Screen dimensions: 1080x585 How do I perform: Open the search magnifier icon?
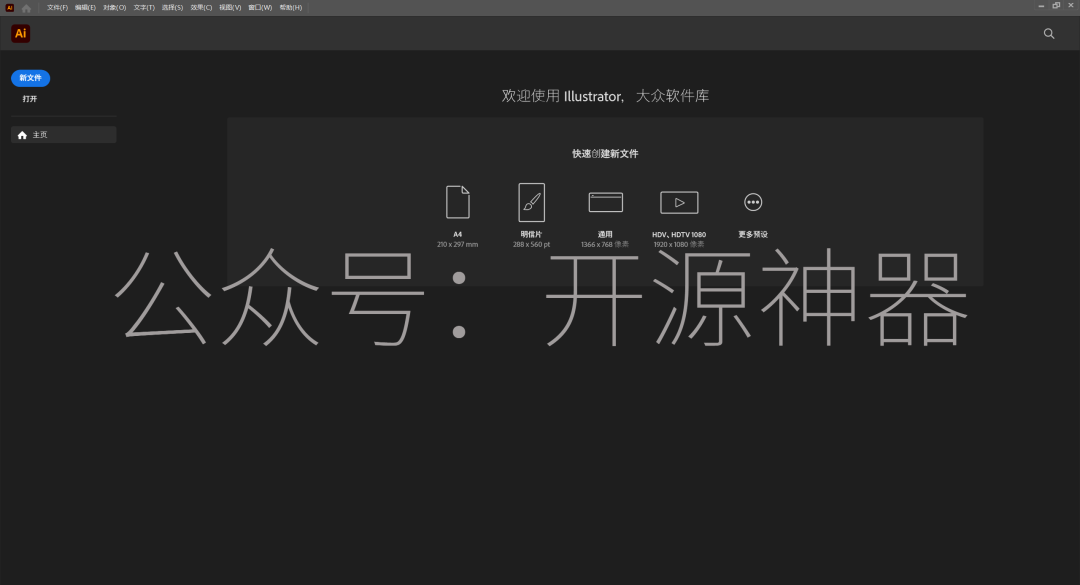1049,33
